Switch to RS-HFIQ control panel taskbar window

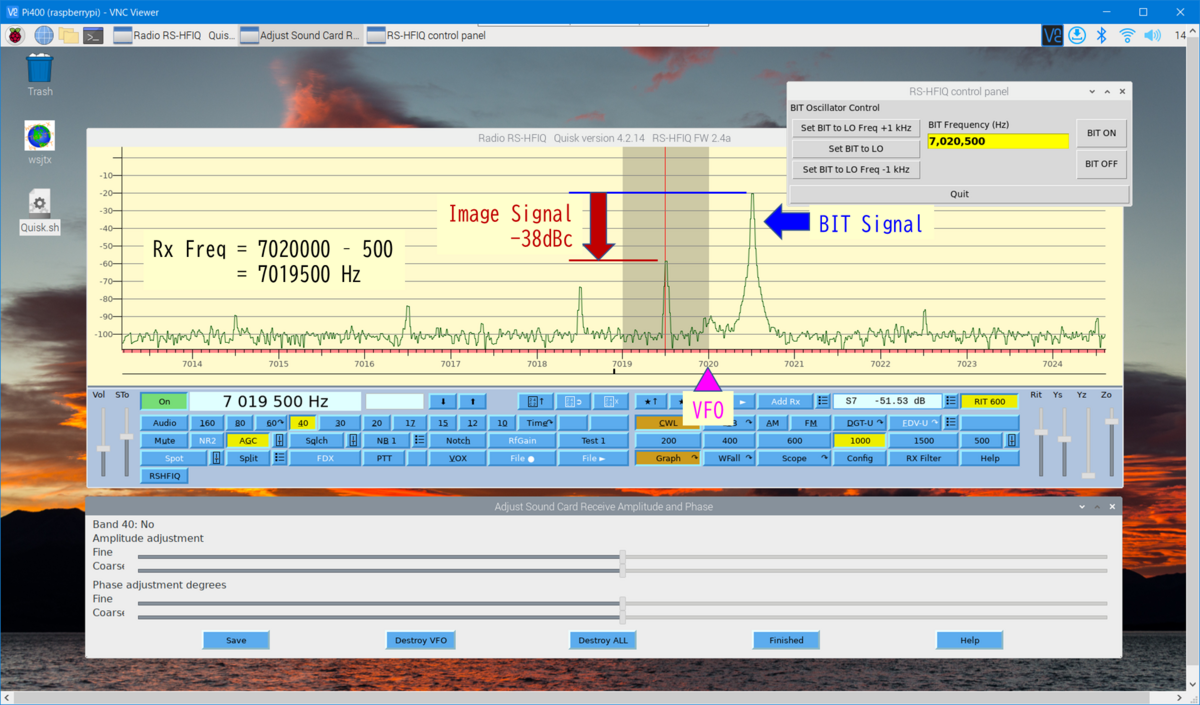tap(427, 35)
